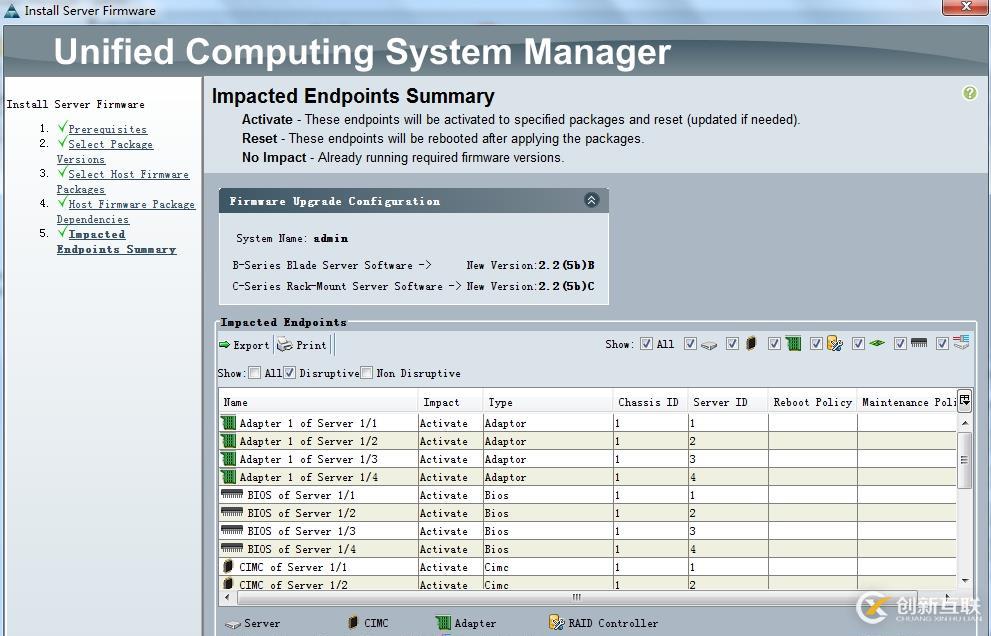Toggle the RAID controller filter checkbox
The image size is (991, 636).
(816, 343)
